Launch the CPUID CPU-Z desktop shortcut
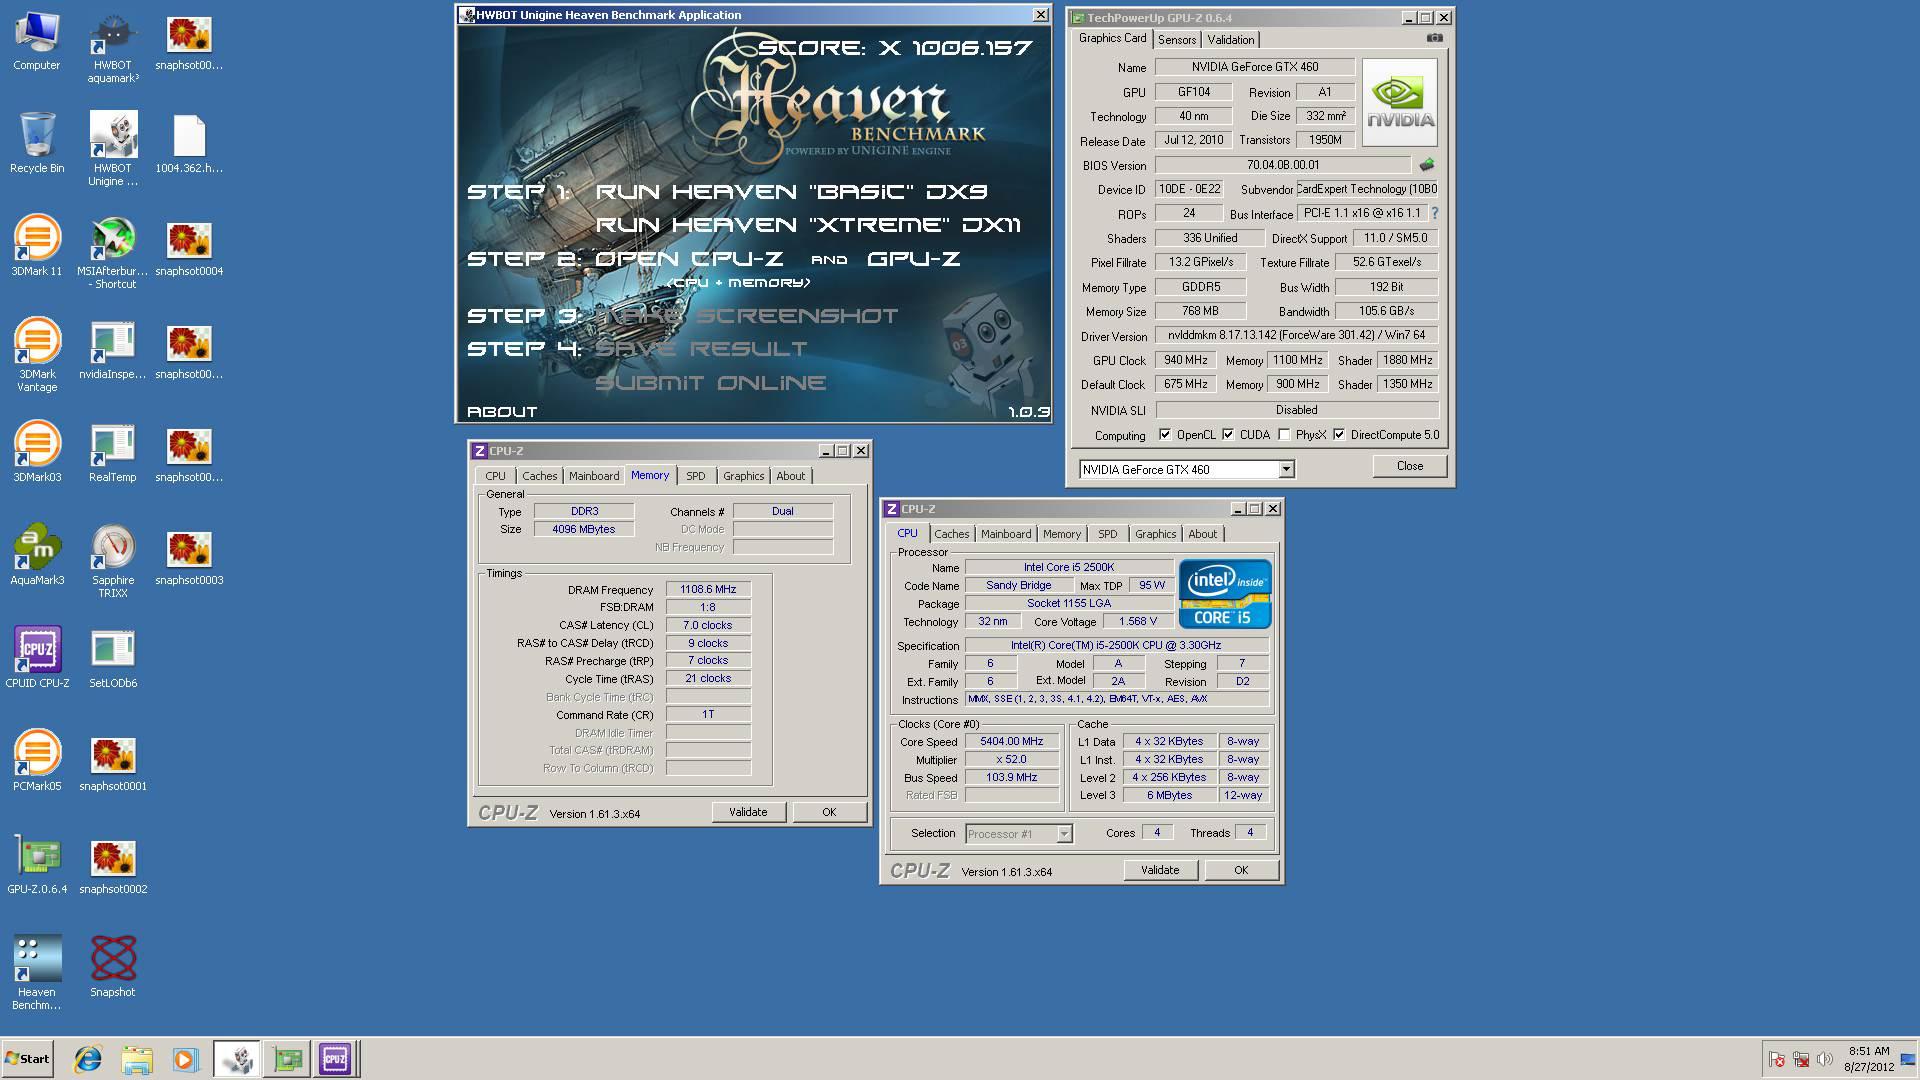1920x1080 pixels. [x=37, y=657]
